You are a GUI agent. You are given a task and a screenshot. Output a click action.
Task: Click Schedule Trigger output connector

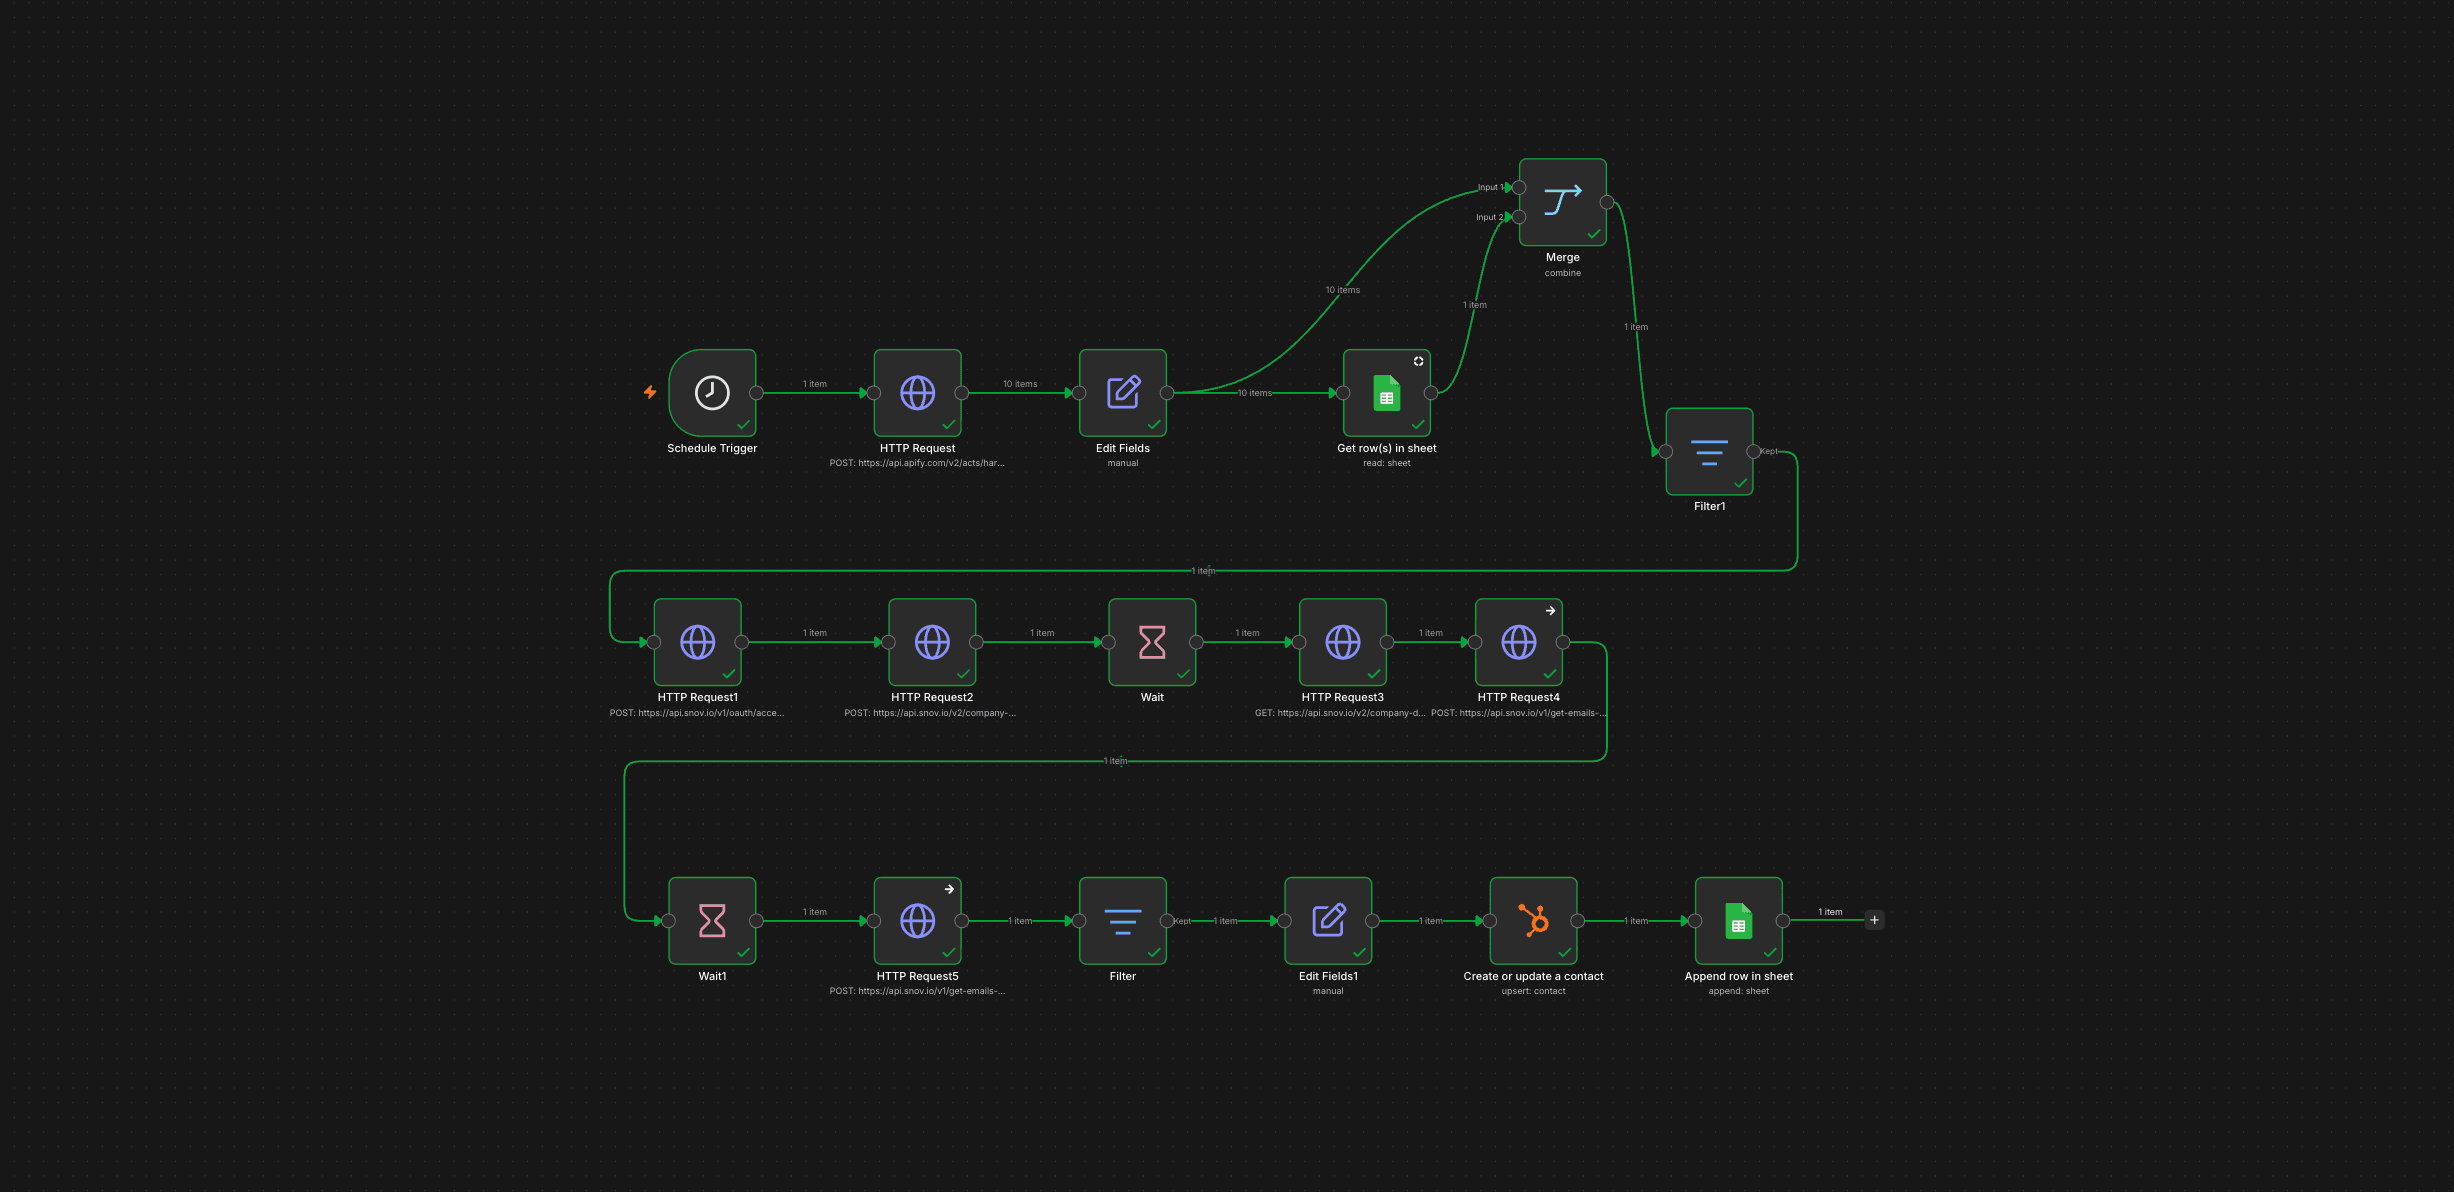pos(756,393)
